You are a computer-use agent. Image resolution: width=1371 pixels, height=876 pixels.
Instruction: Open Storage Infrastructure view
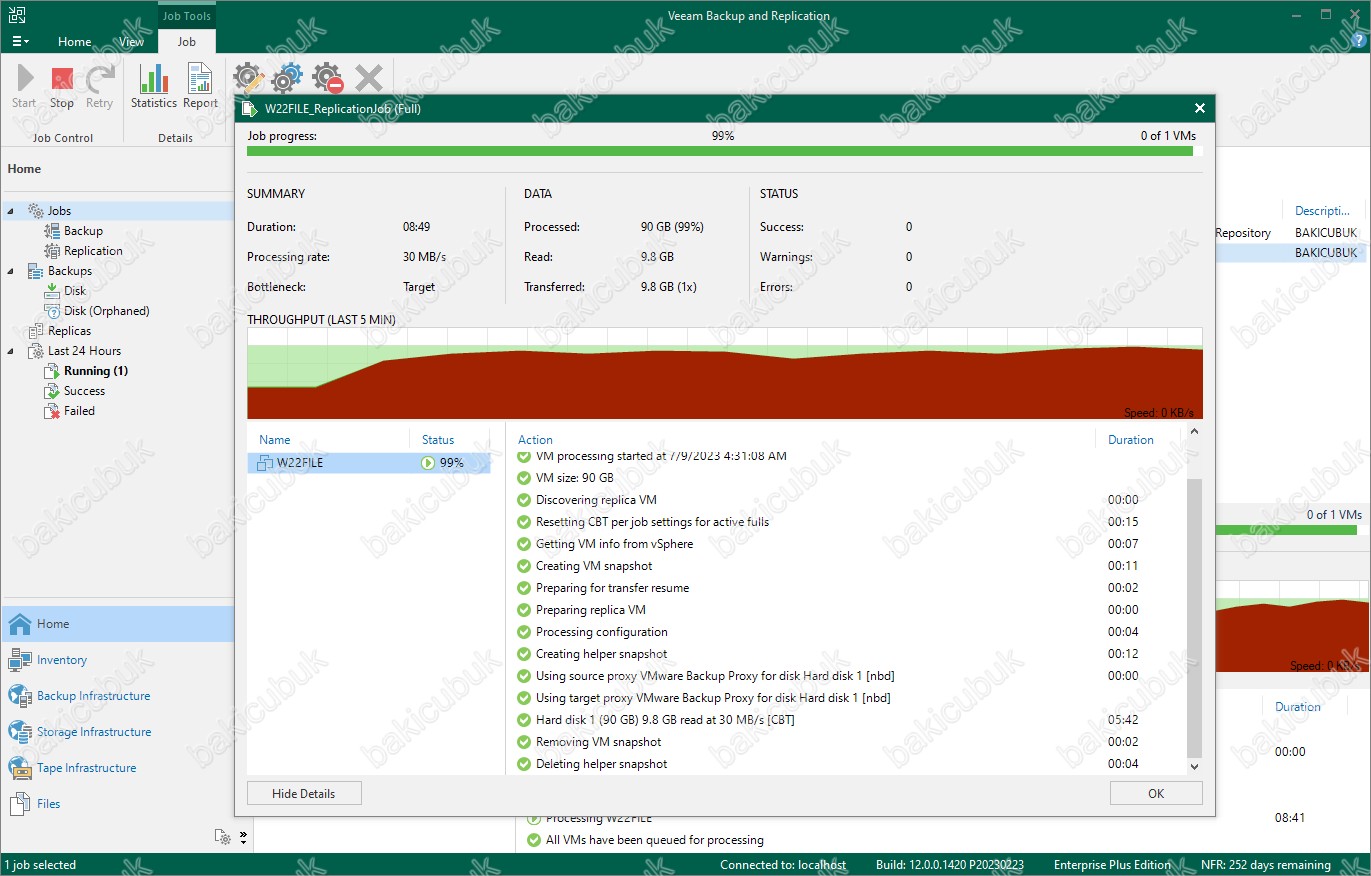pyautogui.click(x=117, y=732)
